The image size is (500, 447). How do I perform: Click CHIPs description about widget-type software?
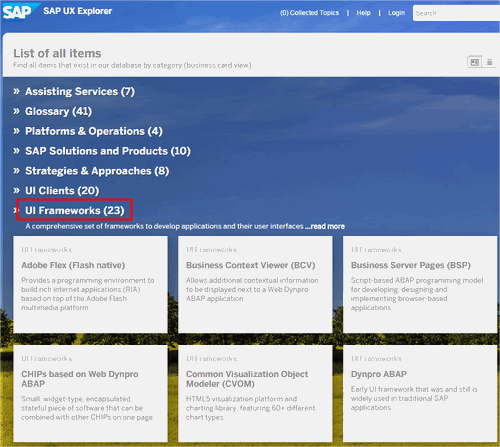pyautogui.click(x=87, y=408)
